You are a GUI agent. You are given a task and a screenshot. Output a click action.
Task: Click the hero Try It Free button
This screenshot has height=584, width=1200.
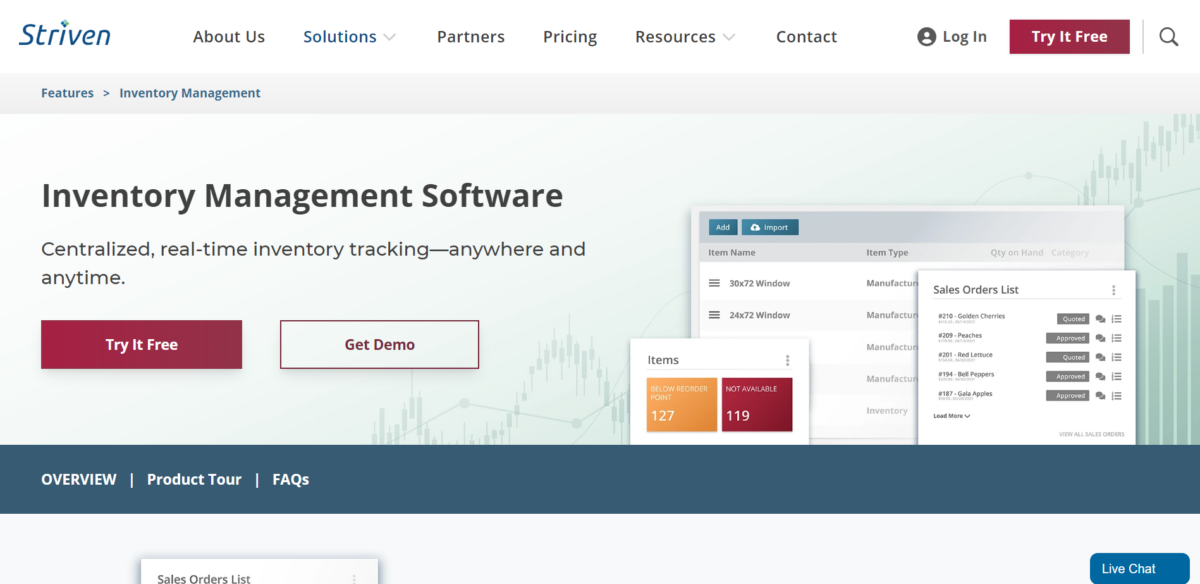click(x=141, y=344)
